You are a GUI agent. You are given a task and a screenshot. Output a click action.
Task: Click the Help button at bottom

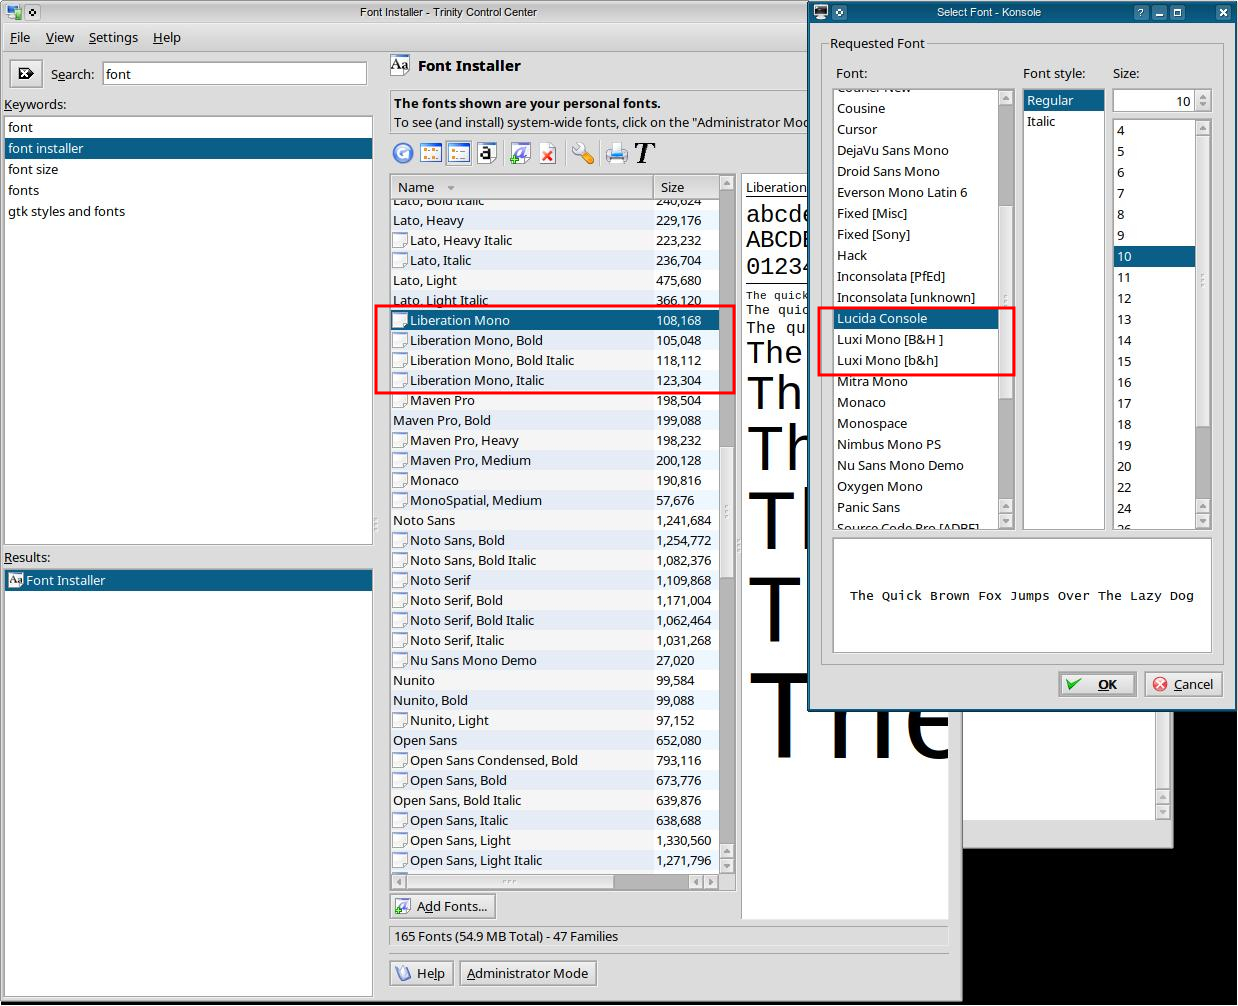(421, 973)
